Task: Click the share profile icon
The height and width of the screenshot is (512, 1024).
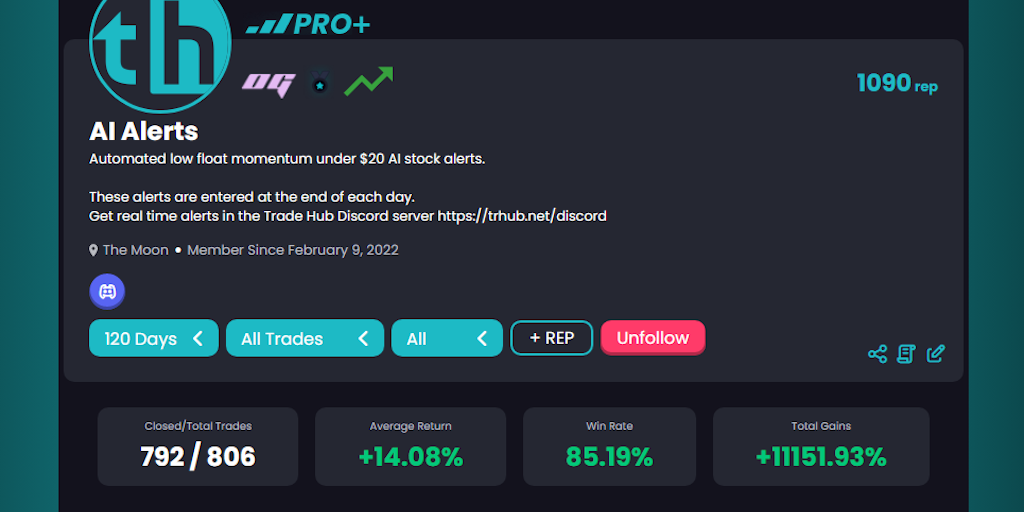Action: click(877, 353)
